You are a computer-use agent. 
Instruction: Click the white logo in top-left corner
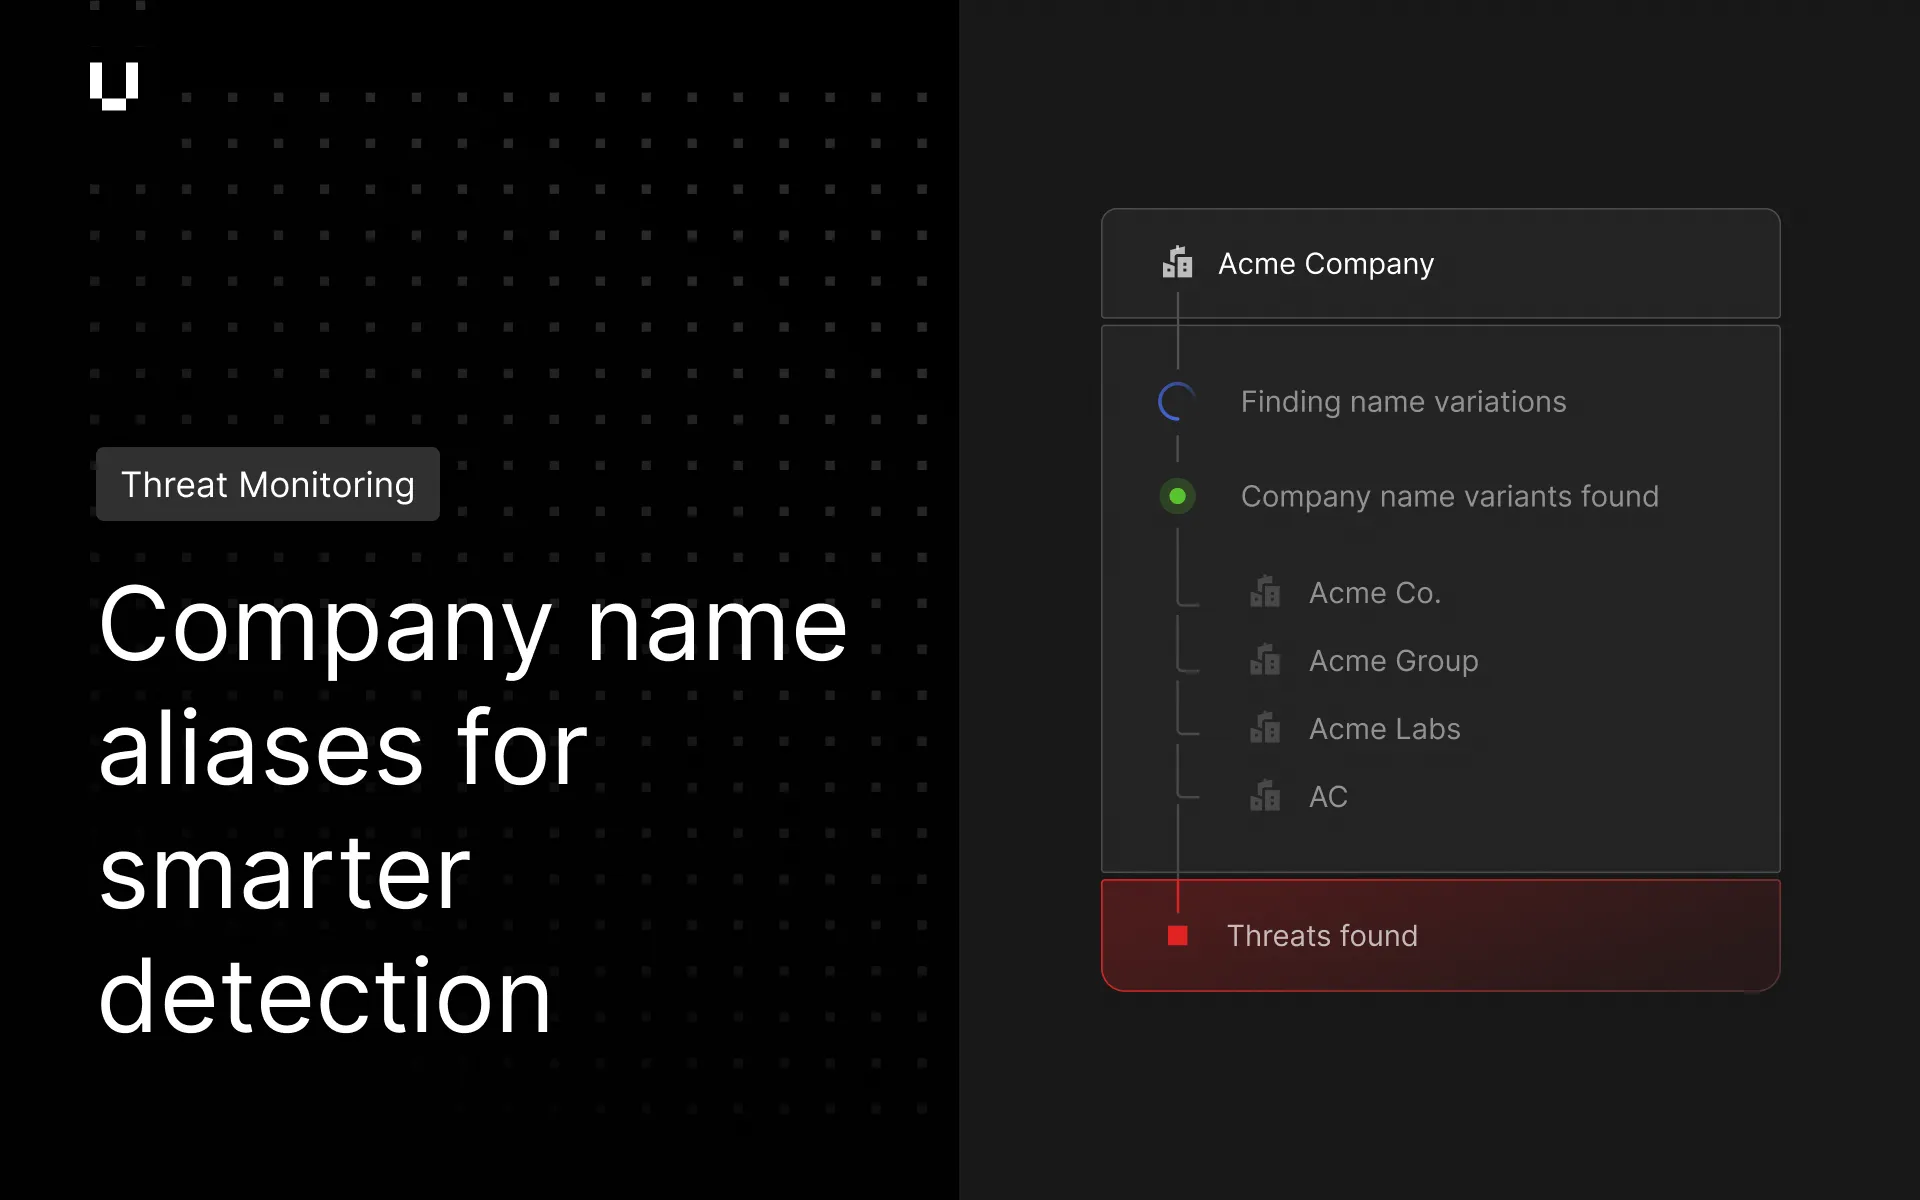(x=114, y=86)
